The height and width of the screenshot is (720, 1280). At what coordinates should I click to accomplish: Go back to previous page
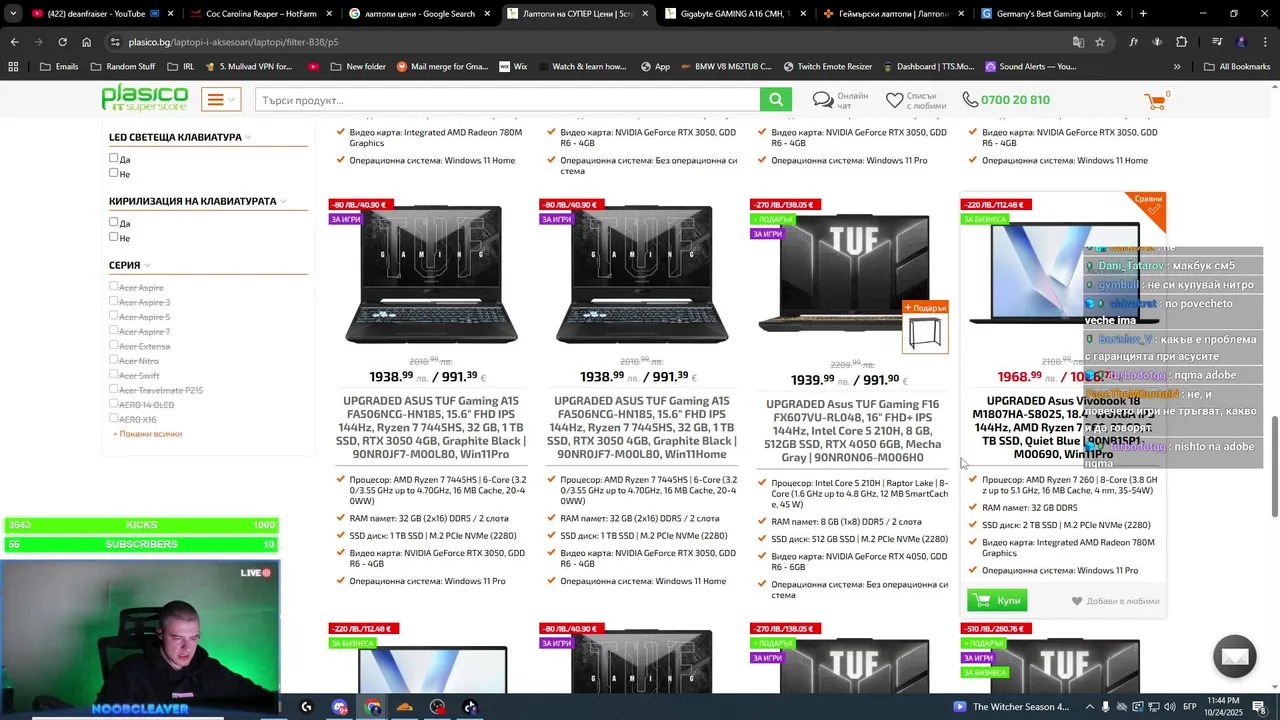(x=14, y=42)
